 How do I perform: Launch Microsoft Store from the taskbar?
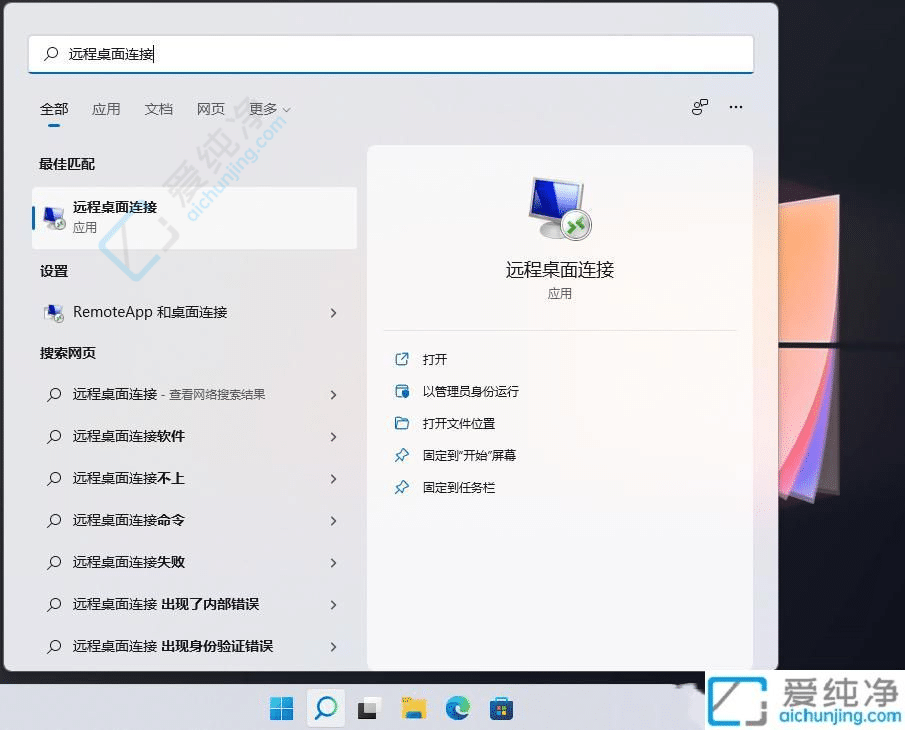(x=500, y=708)
